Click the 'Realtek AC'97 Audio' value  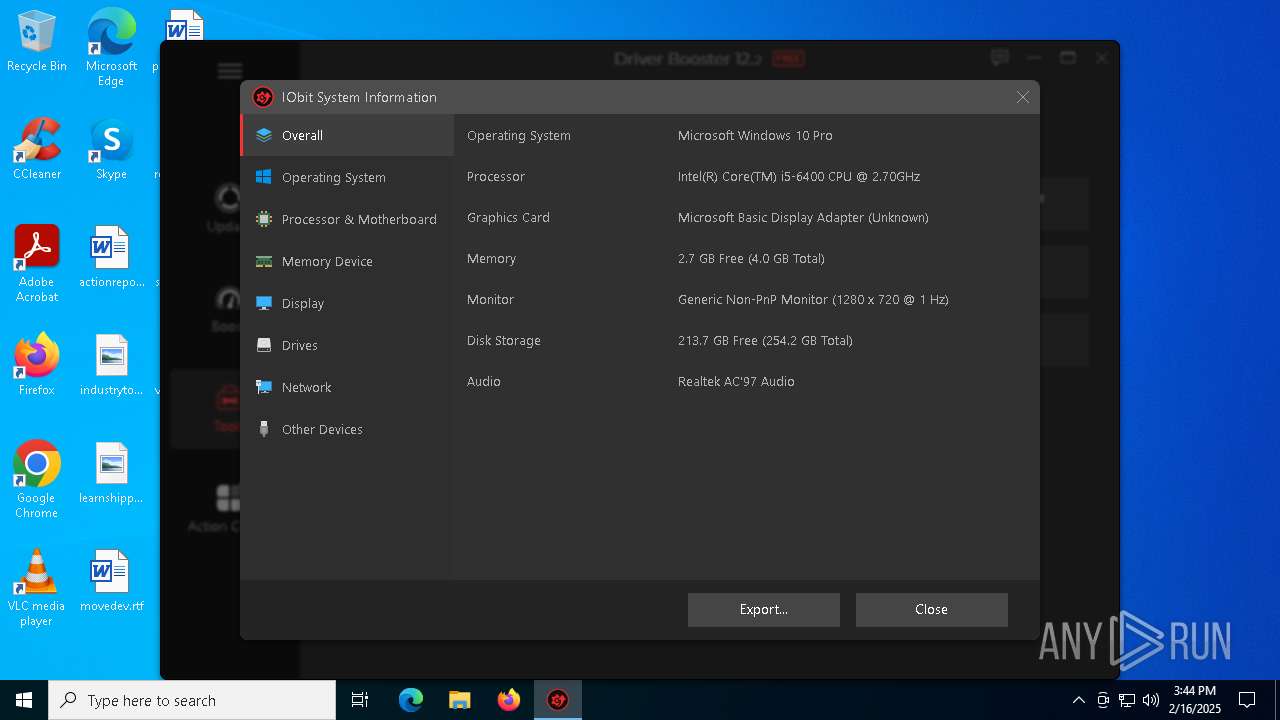coord(736,381)
